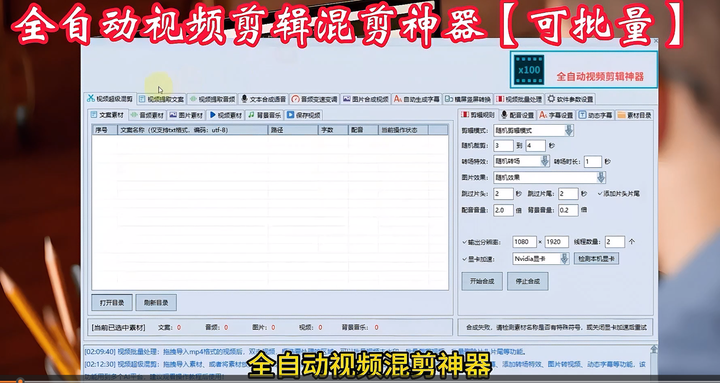Click film icon of 视频批量处理 tab

(500, 99)
